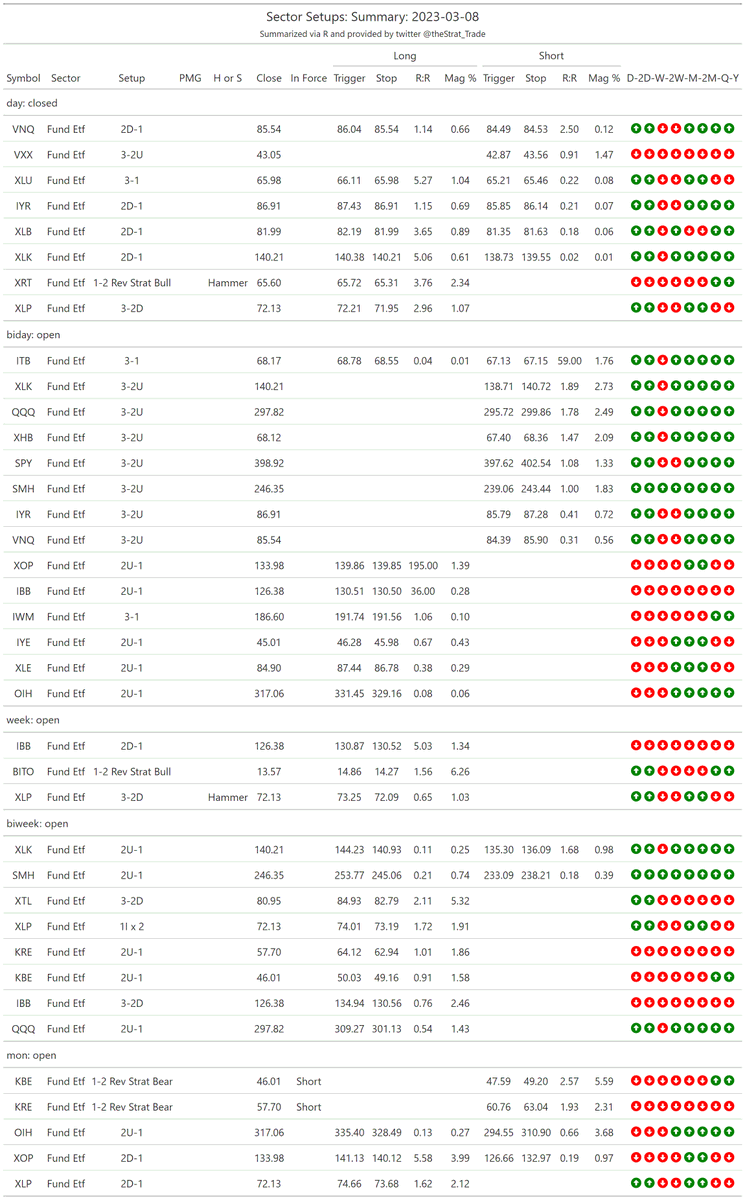
Task: Click the daily arrow in the KRE Short row
Action: coord(636,1107)
